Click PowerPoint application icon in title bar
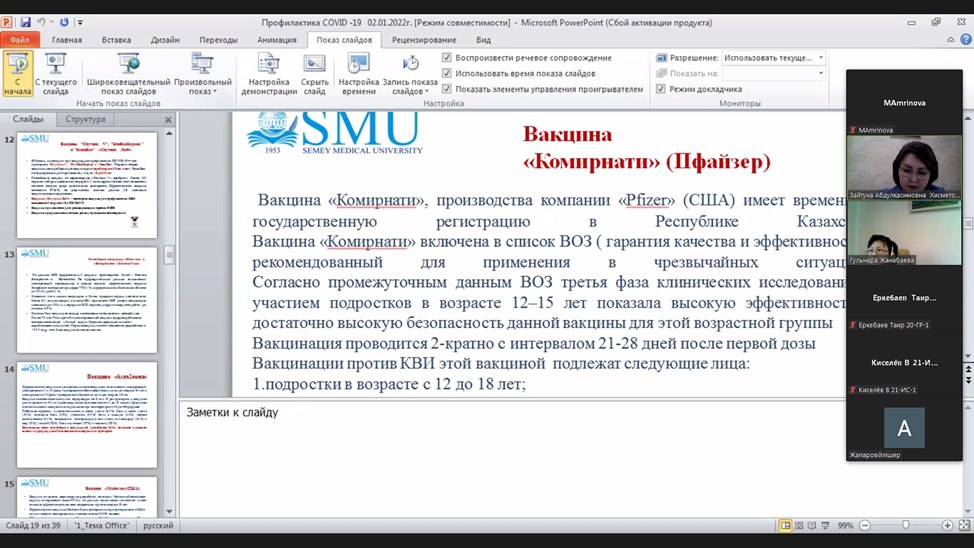The image size is (974, 548). (x=7, y=22)
